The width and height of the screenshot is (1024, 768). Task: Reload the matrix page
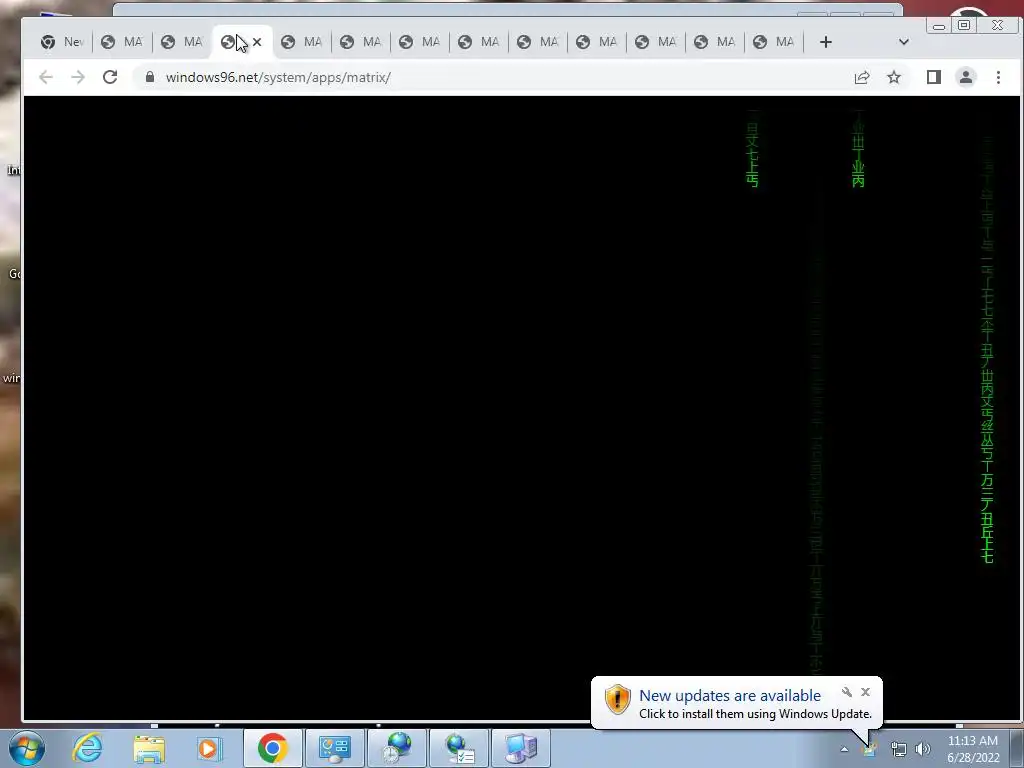pos(110,77)
